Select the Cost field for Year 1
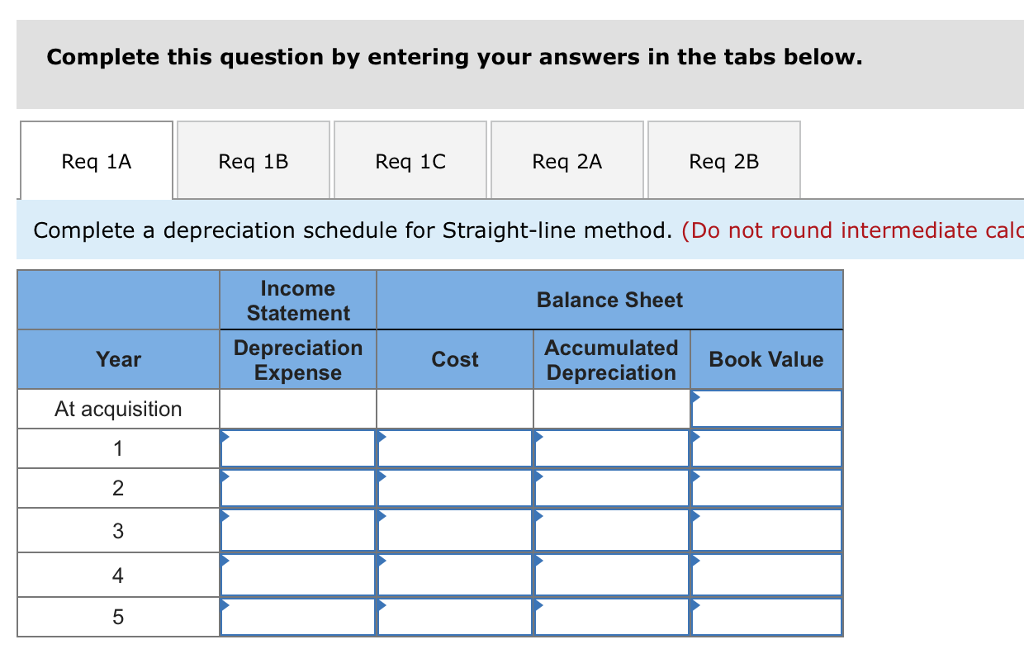The image size is (1024, 649). tap(455, 449)
